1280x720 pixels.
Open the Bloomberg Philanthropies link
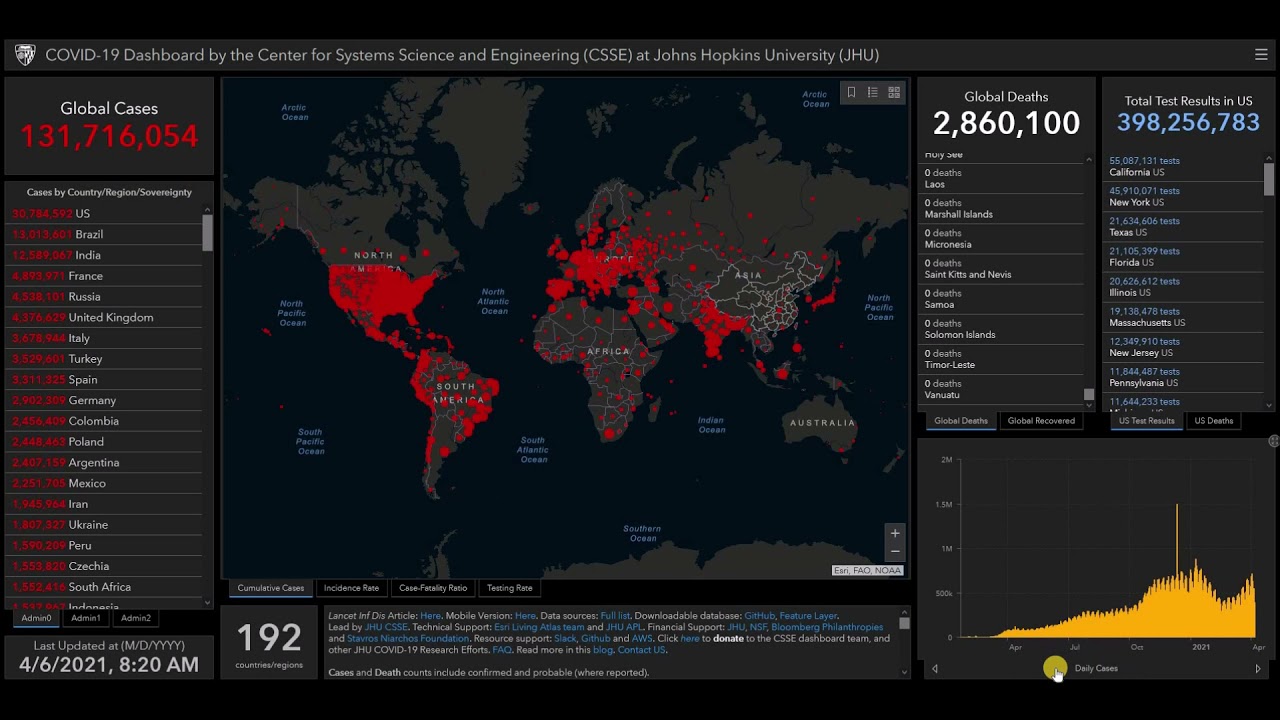[x=827, y=627]
